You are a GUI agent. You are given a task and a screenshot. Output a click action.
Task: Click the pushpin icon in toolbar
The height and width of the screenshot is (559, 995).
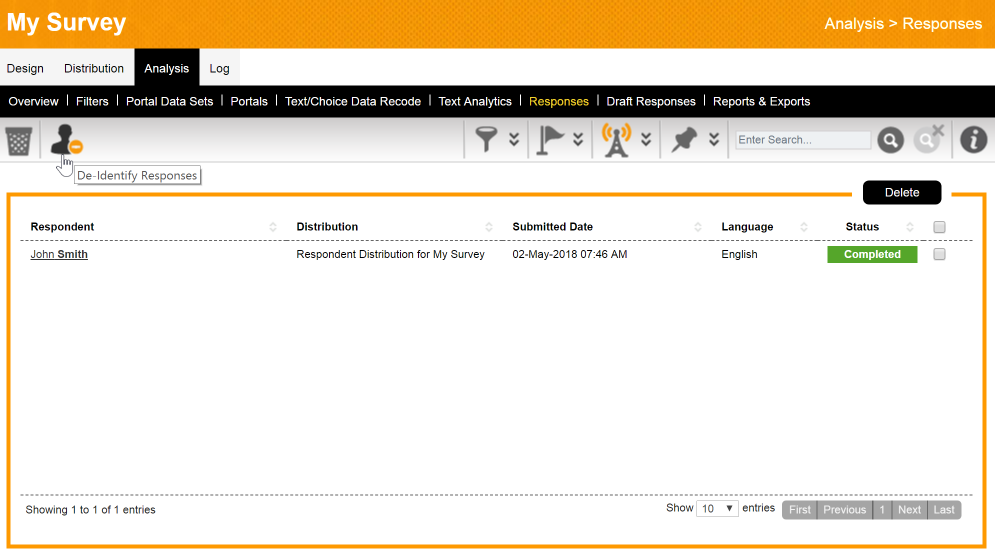[684, 140]
